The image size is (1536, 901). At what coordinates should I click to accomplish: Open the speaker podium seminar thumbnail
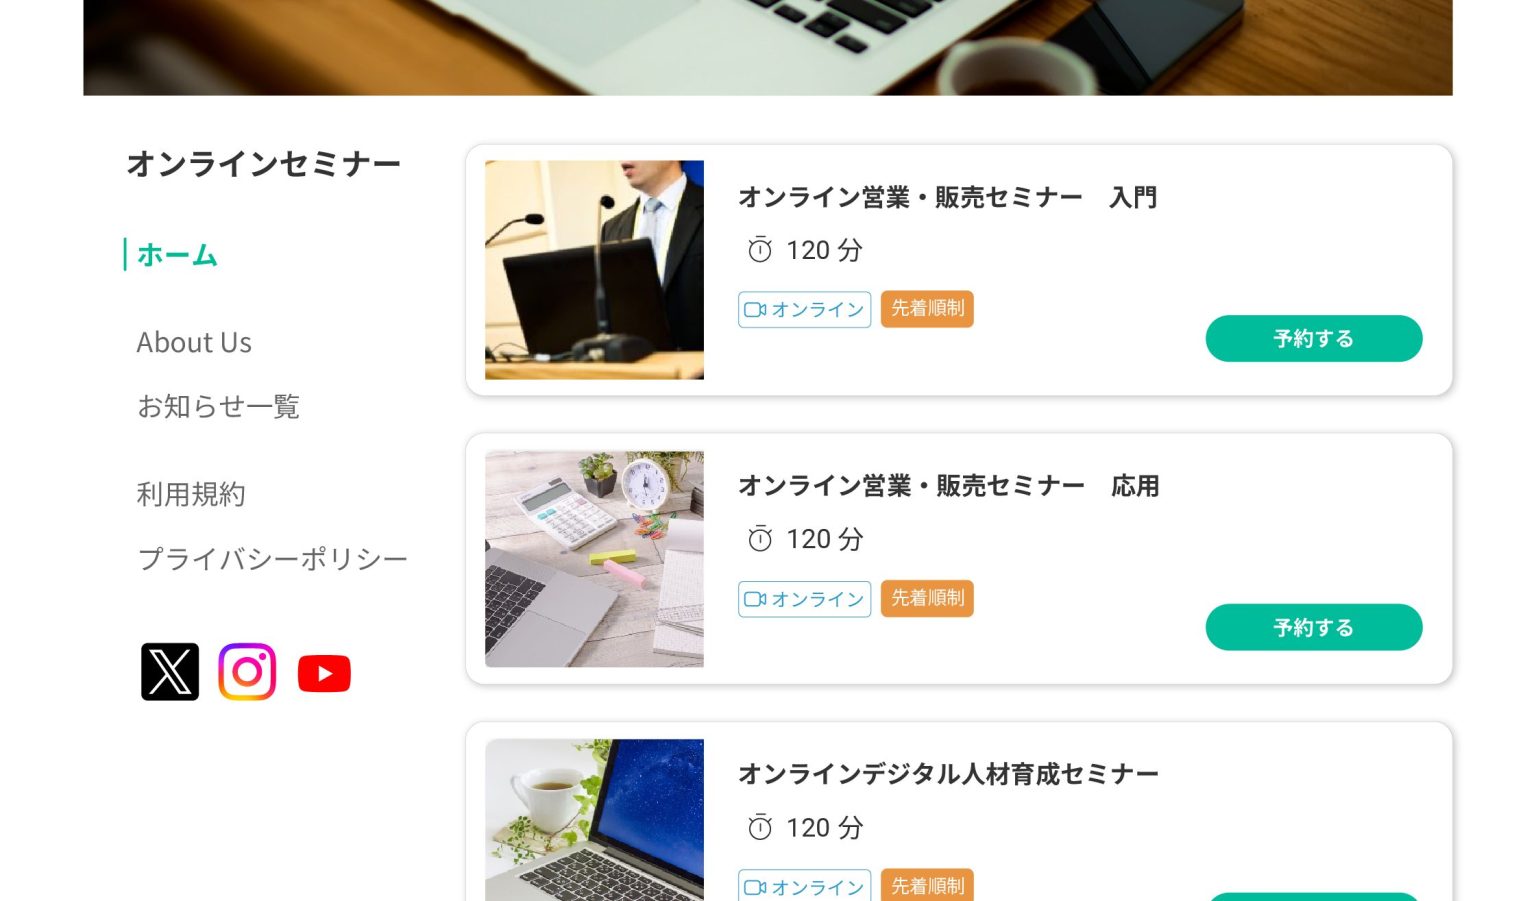[x=594, y=270]
